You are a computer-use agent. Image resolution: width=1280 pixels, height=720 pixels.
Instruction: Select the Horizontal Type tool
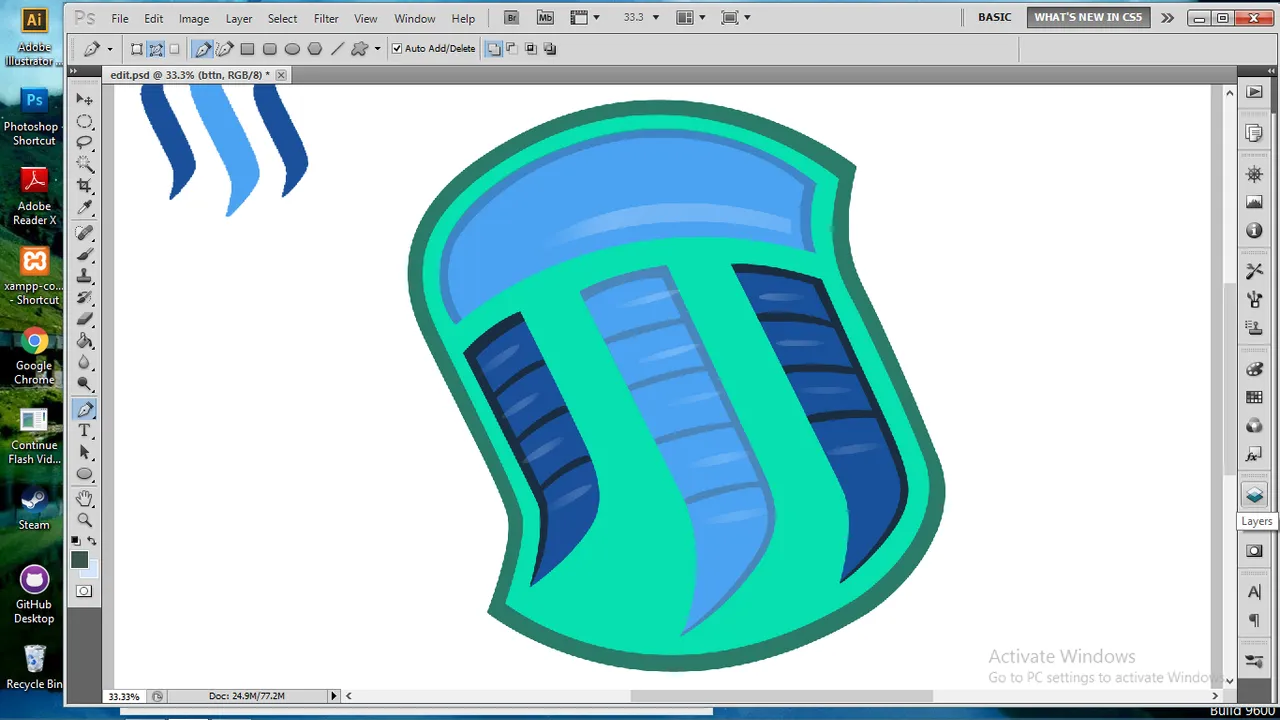[x=85, y=431]
